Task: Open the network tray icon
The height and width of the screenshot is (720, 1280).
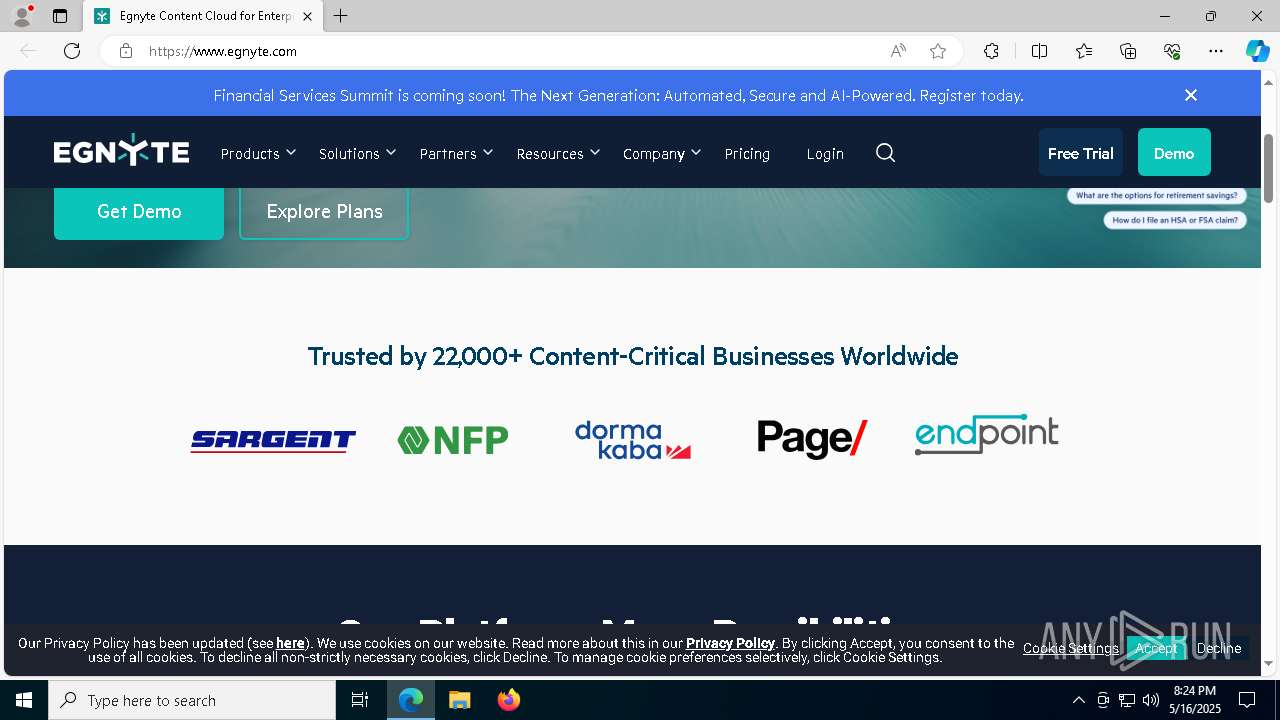Action: click(1126, 700)
